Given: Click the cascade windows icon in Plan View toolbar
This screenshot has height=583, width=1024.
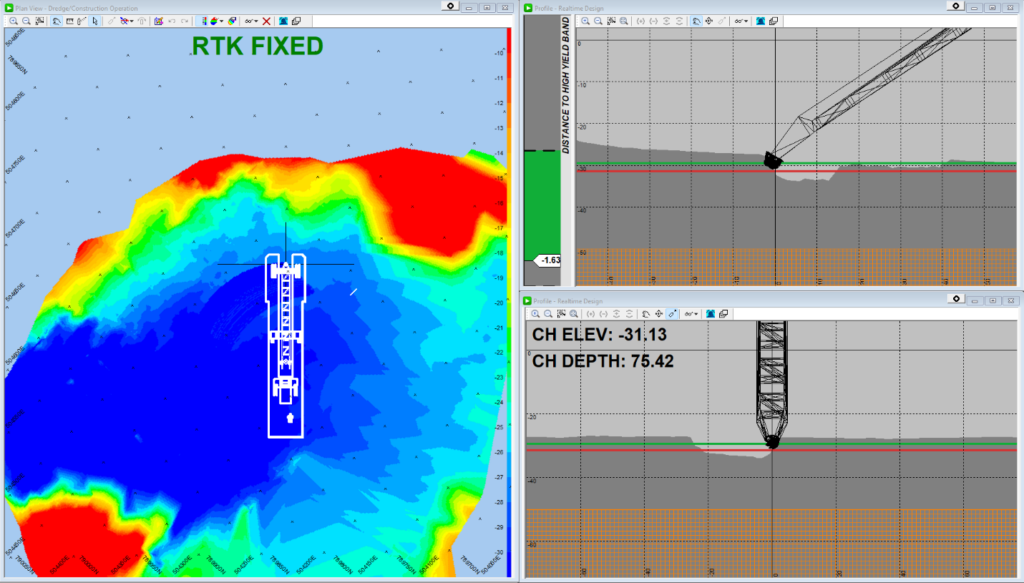Looking at the screenshot, I should [x=296, y=21].
